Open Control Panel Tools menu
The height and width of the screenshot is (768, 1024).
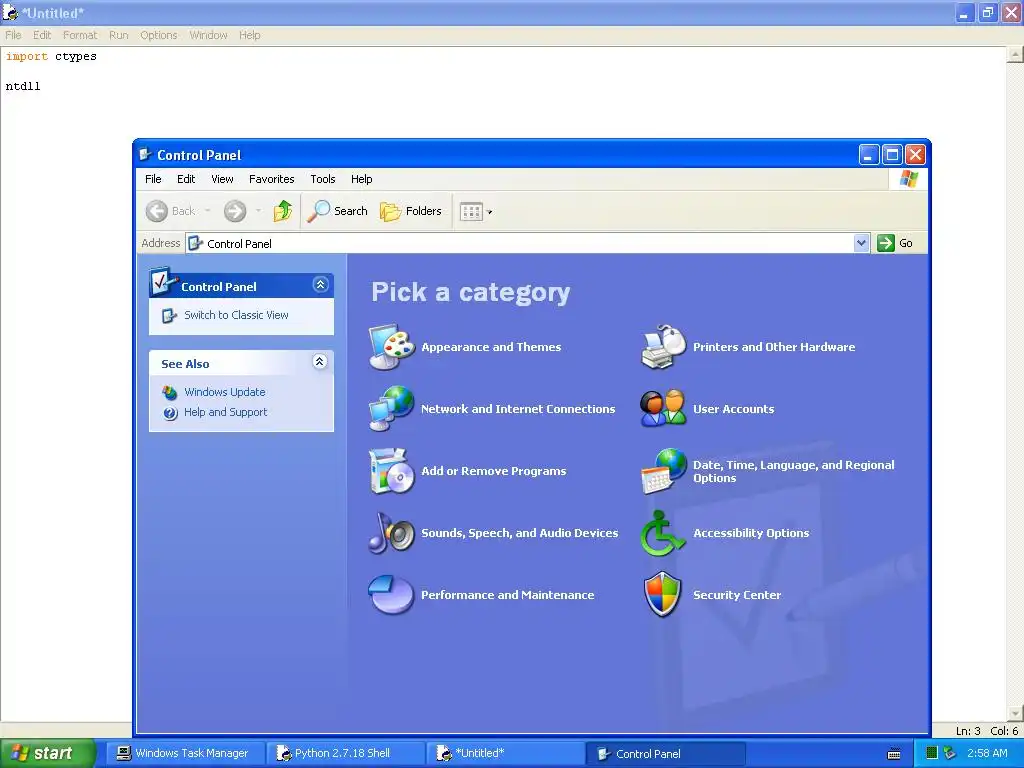(x=323, y=179)
